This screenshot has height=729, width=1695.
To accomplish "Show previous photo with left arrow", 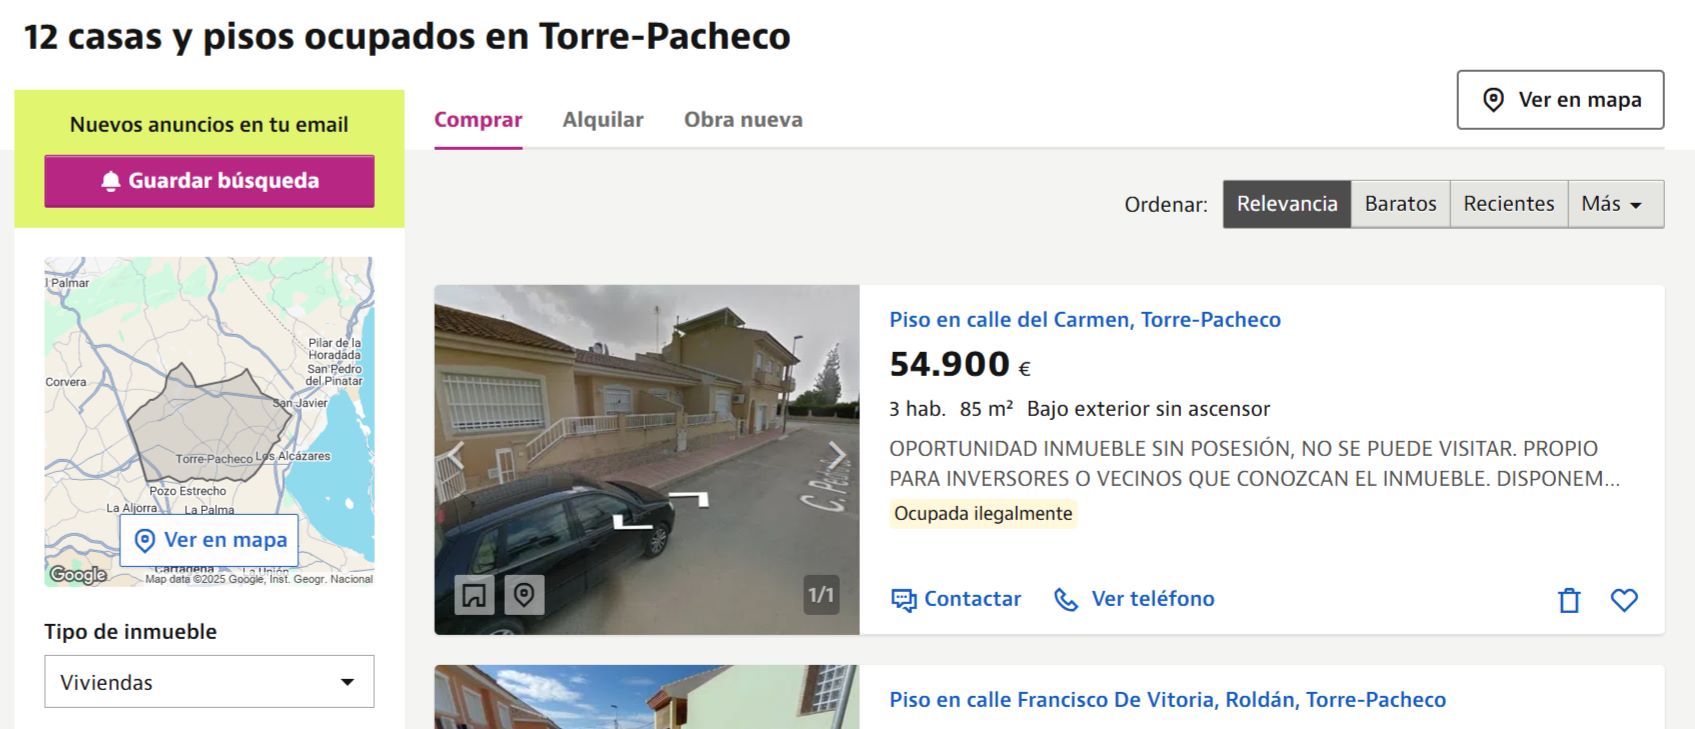I will [456, 456].
